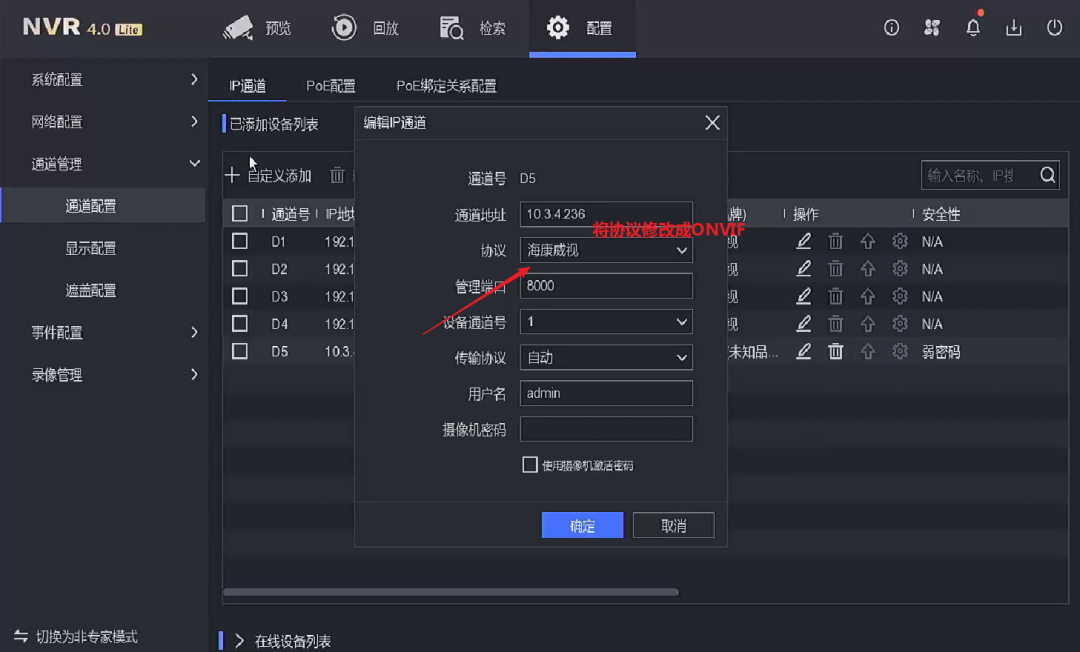The image size is (1080, 652).
Task: Delete channel D5 with the trash icon
Action: pos(836,351)
